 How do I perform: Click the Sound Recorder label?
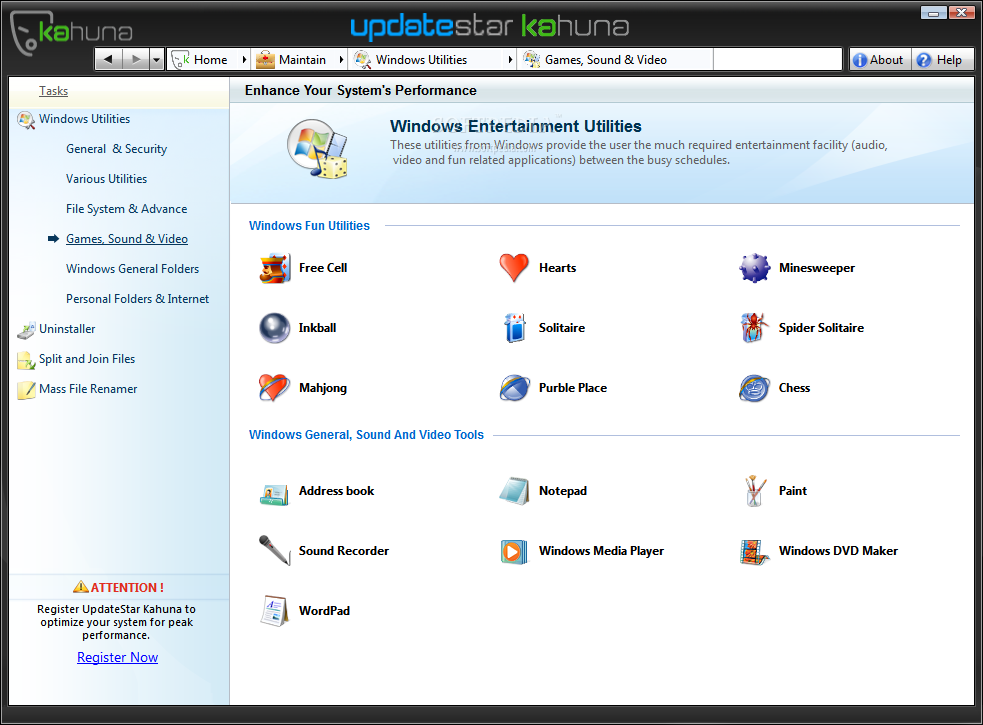tap(344, 551)
